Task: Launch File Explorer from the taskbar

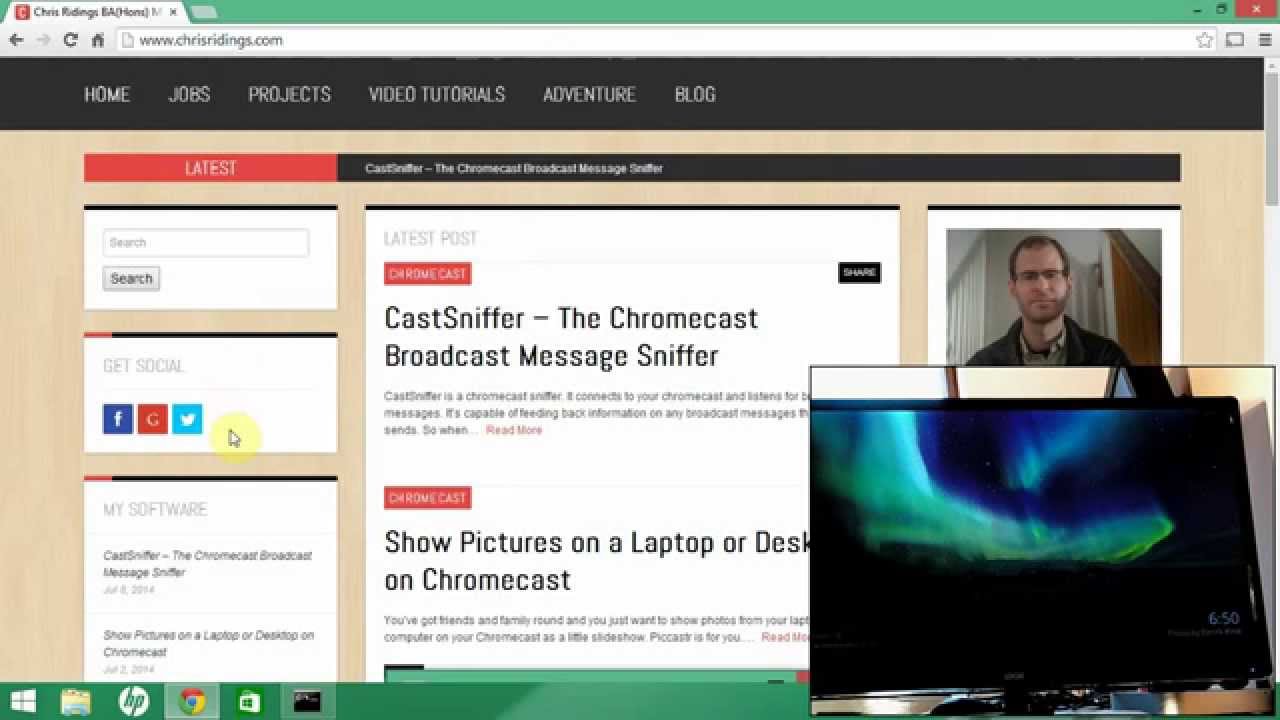Action: click(76, 702)
